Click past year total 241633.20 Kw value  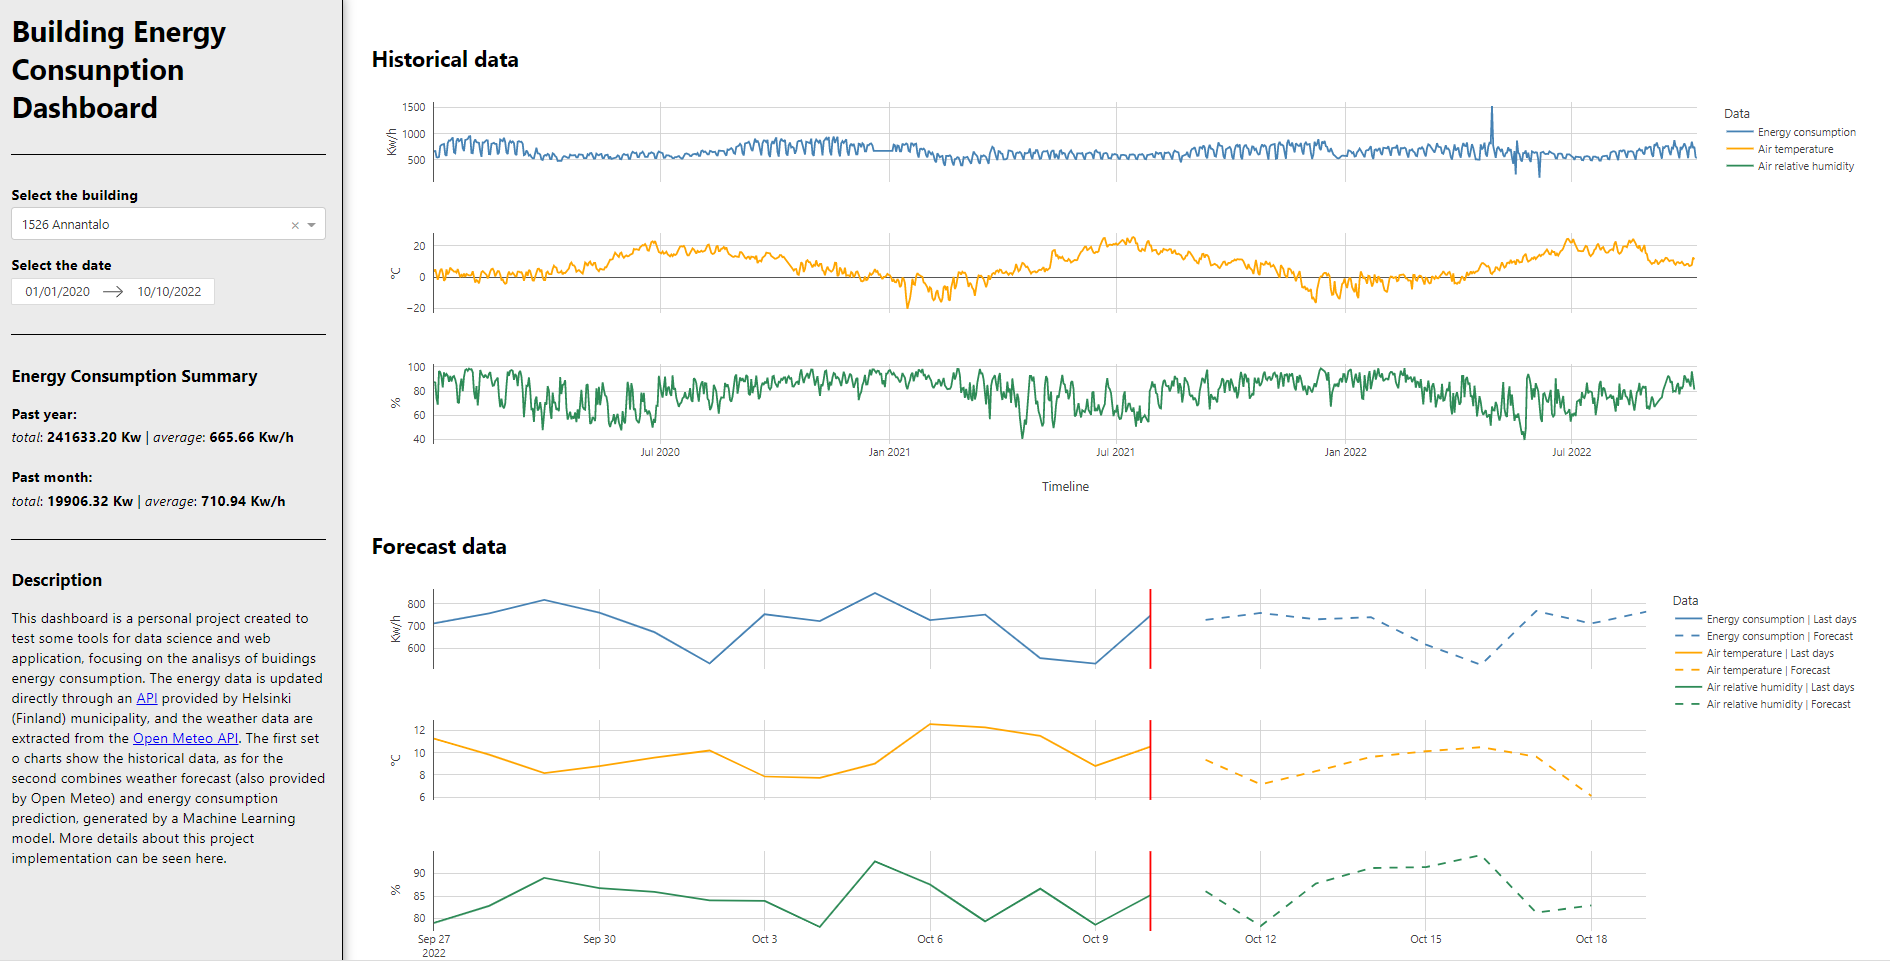(94, 438)
